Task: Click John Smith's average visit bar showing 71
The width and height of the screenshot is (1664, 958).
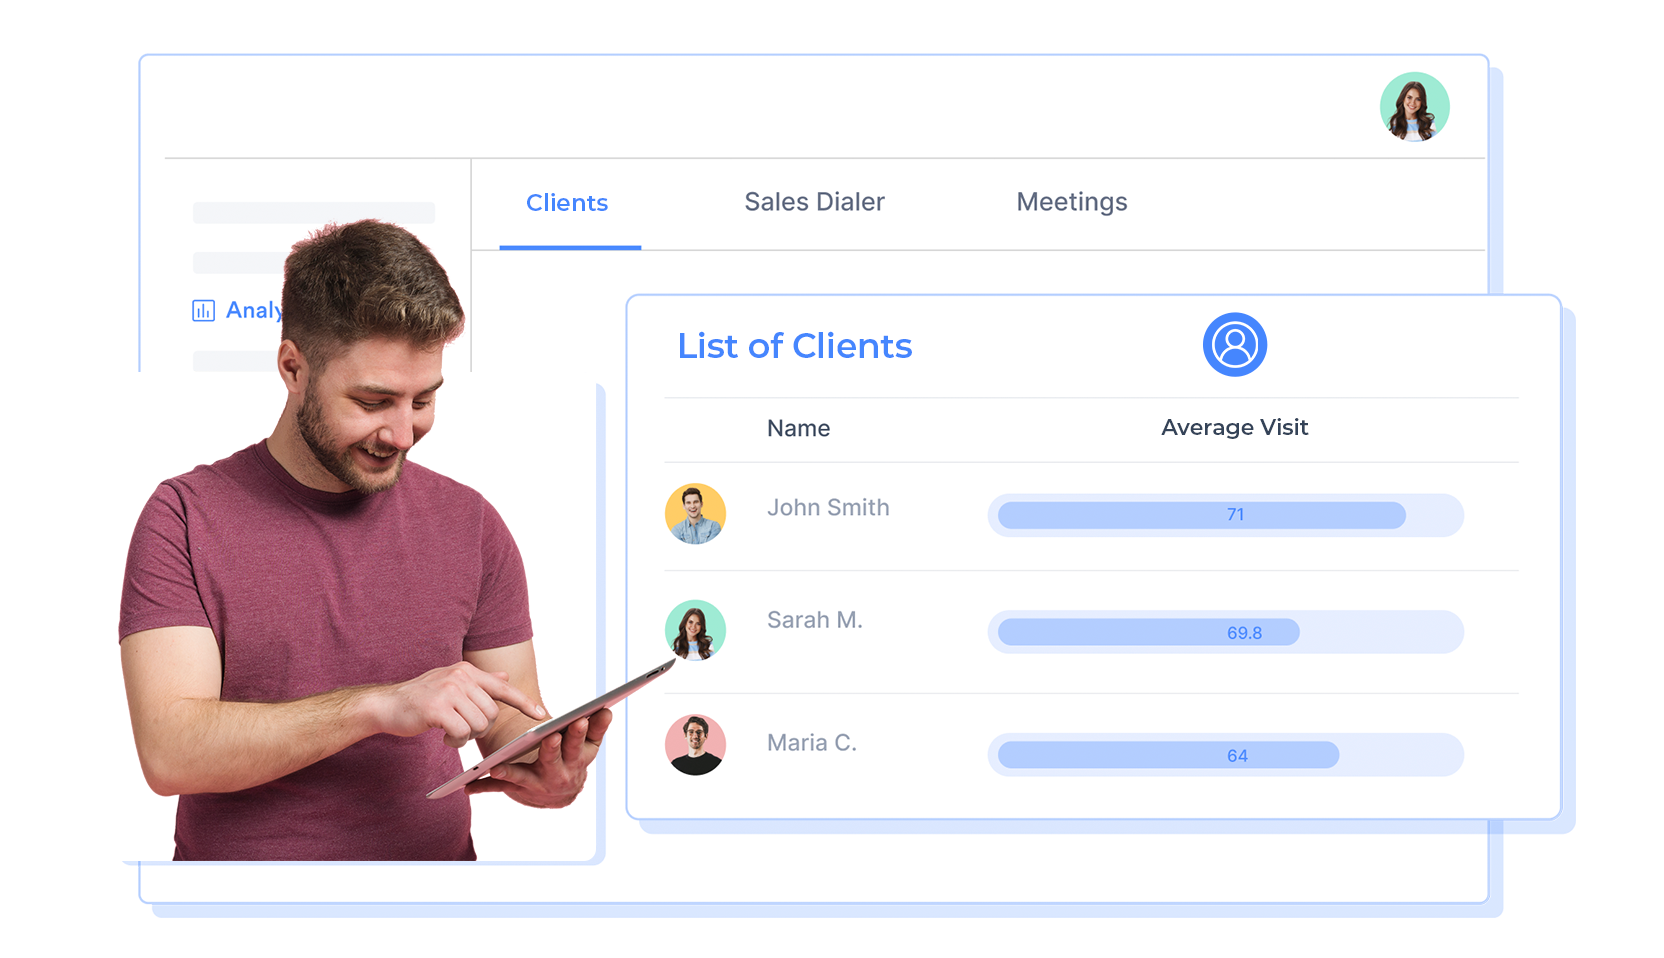Action: [1202, 515]
